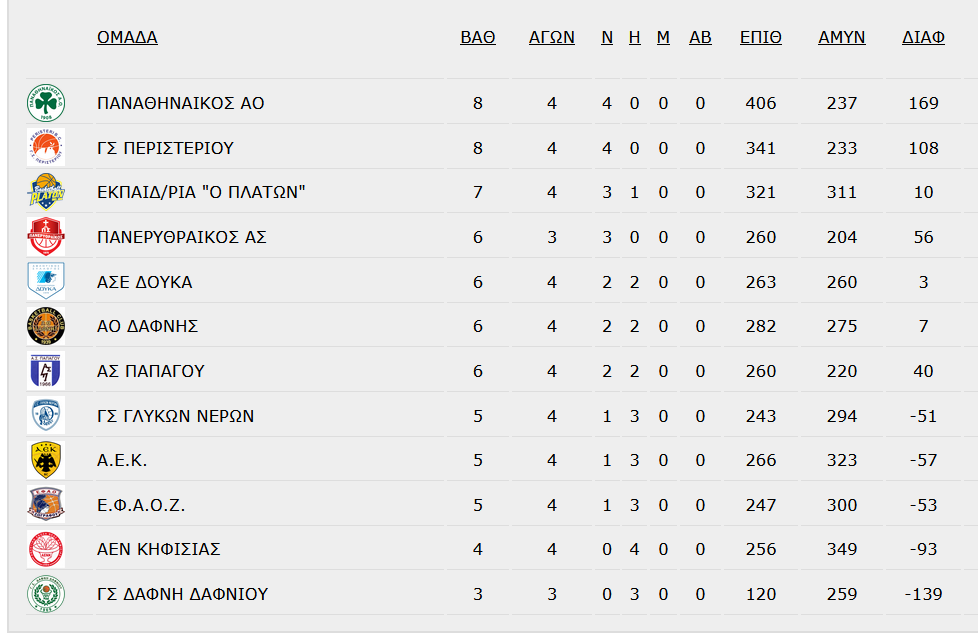Sort by ΑΓΩΝ games column header

point(551,37)
